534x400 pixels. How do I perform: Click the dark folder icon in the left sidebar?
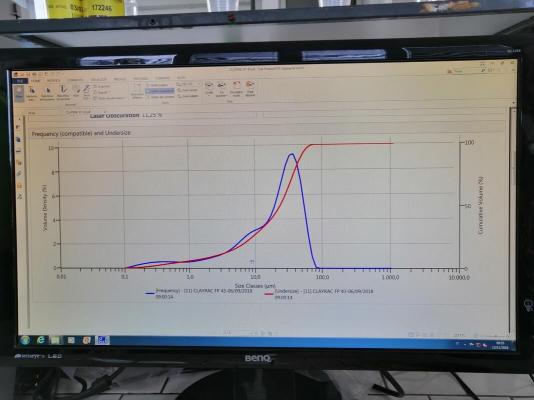coord(18,140)
